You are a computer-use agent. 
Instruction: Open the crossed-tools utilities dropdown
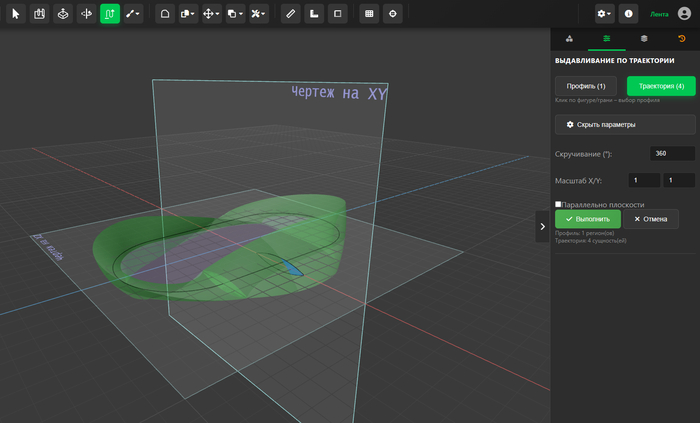pyautogui.click(x=258, y=14)
